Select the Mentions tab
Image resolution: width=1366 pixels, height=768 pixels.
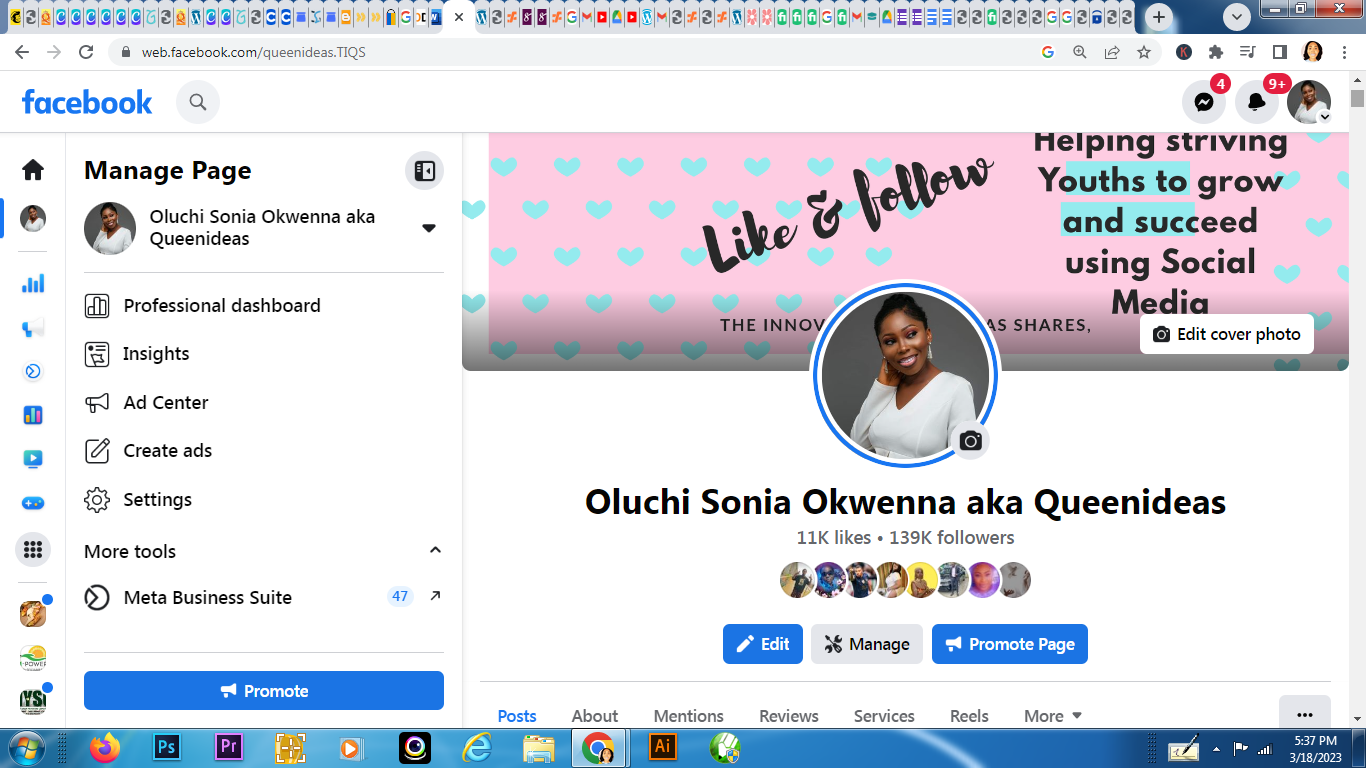(689, 716)
